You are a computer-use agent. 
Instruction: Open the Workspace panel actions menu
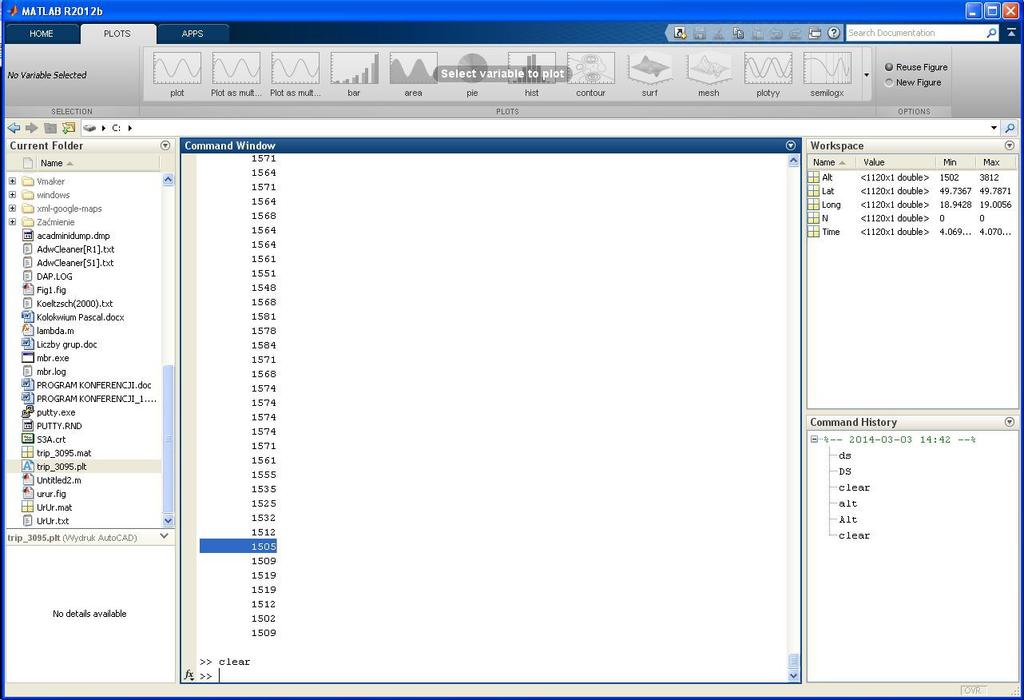[x=1010, y=146]
